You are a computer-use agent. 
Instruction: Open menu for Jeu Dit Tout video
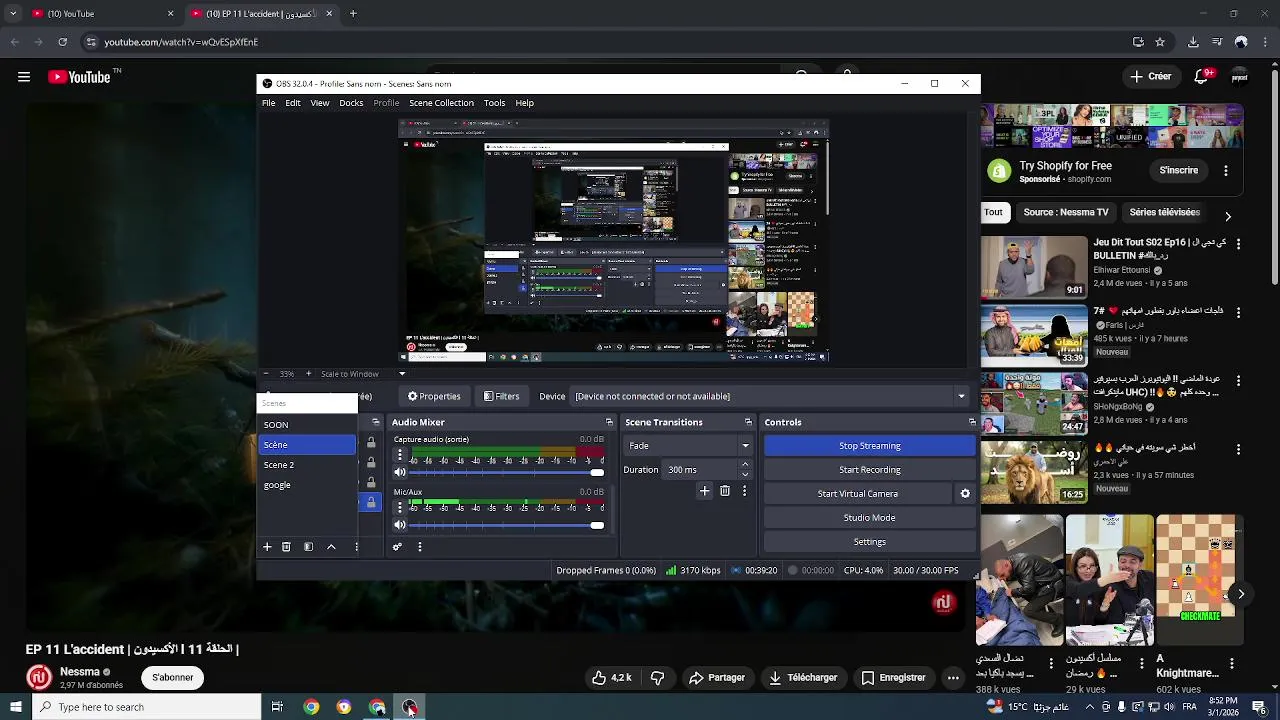1238,244
